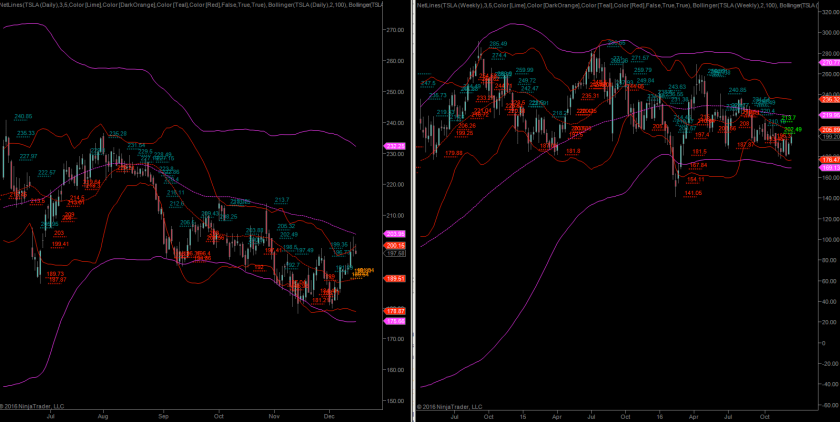
Task: Click the magenta 169.13 price marker on weekly chart
Action: click(830, 168)
